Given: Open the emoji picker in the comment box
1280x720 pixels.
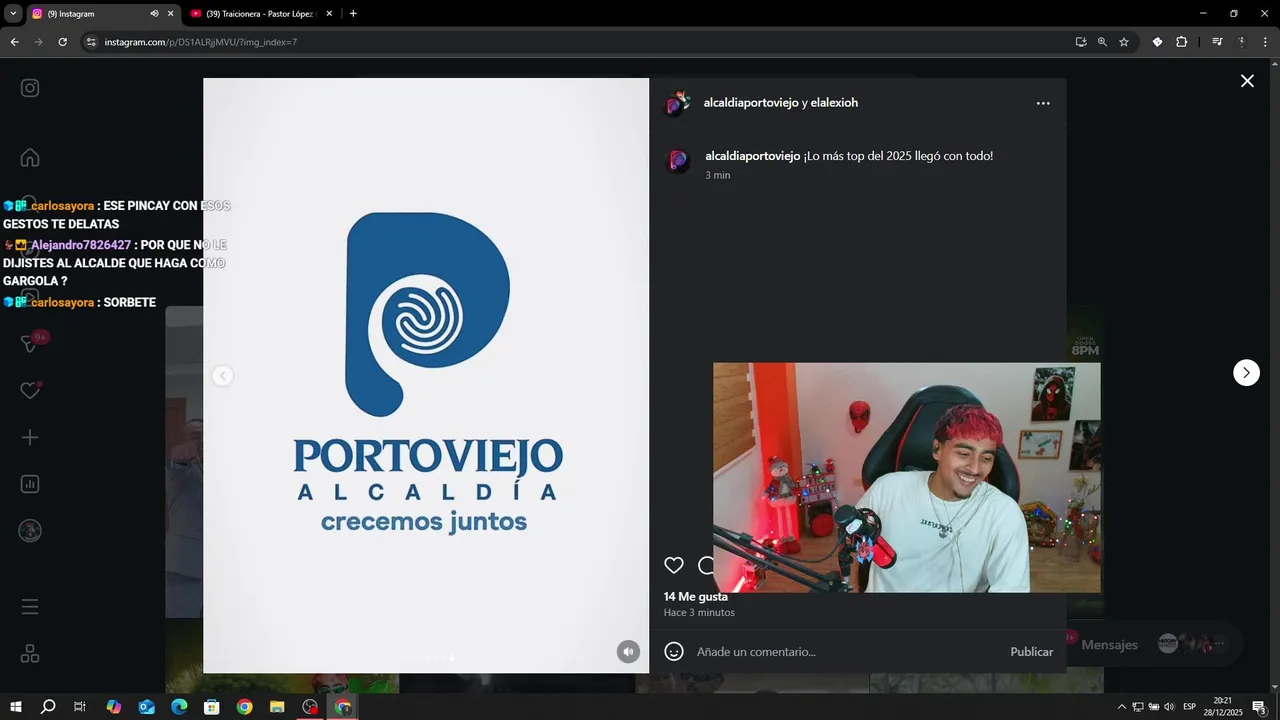Looking at the screenshot, I should point(674,652).
